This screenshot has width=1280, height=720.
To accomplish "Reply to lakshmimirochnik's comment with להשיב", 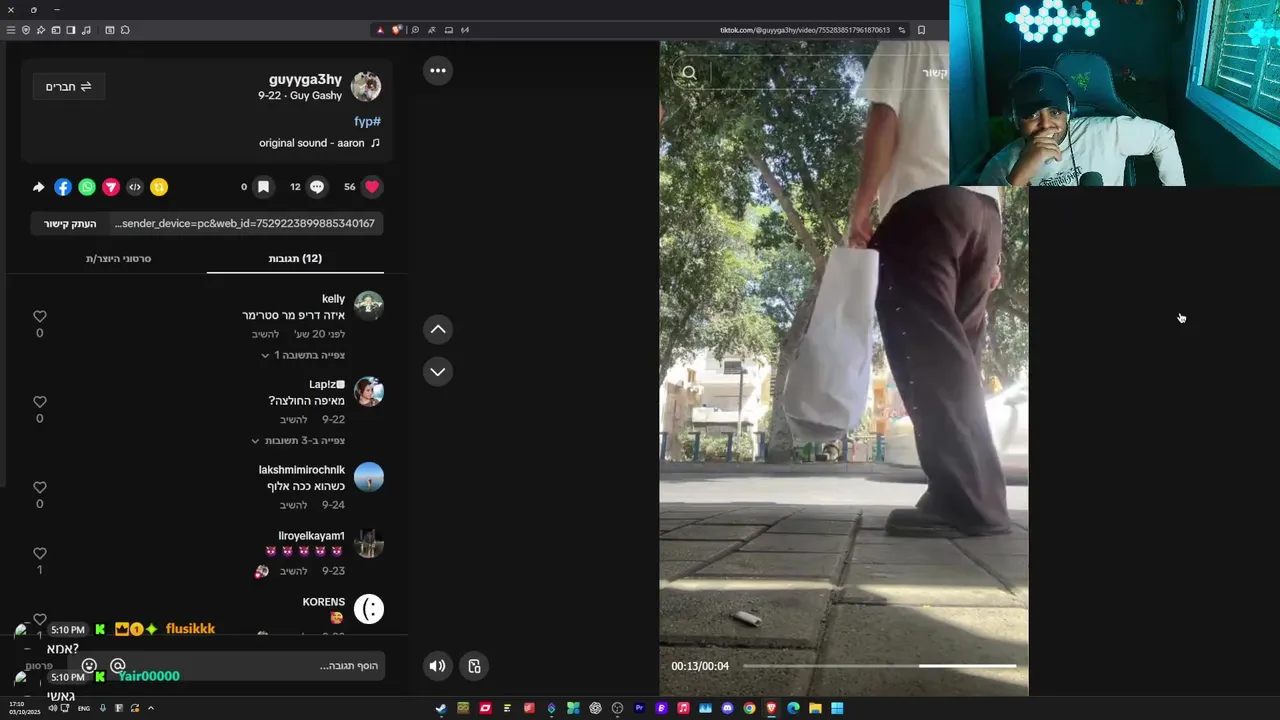I will (294, 505).
